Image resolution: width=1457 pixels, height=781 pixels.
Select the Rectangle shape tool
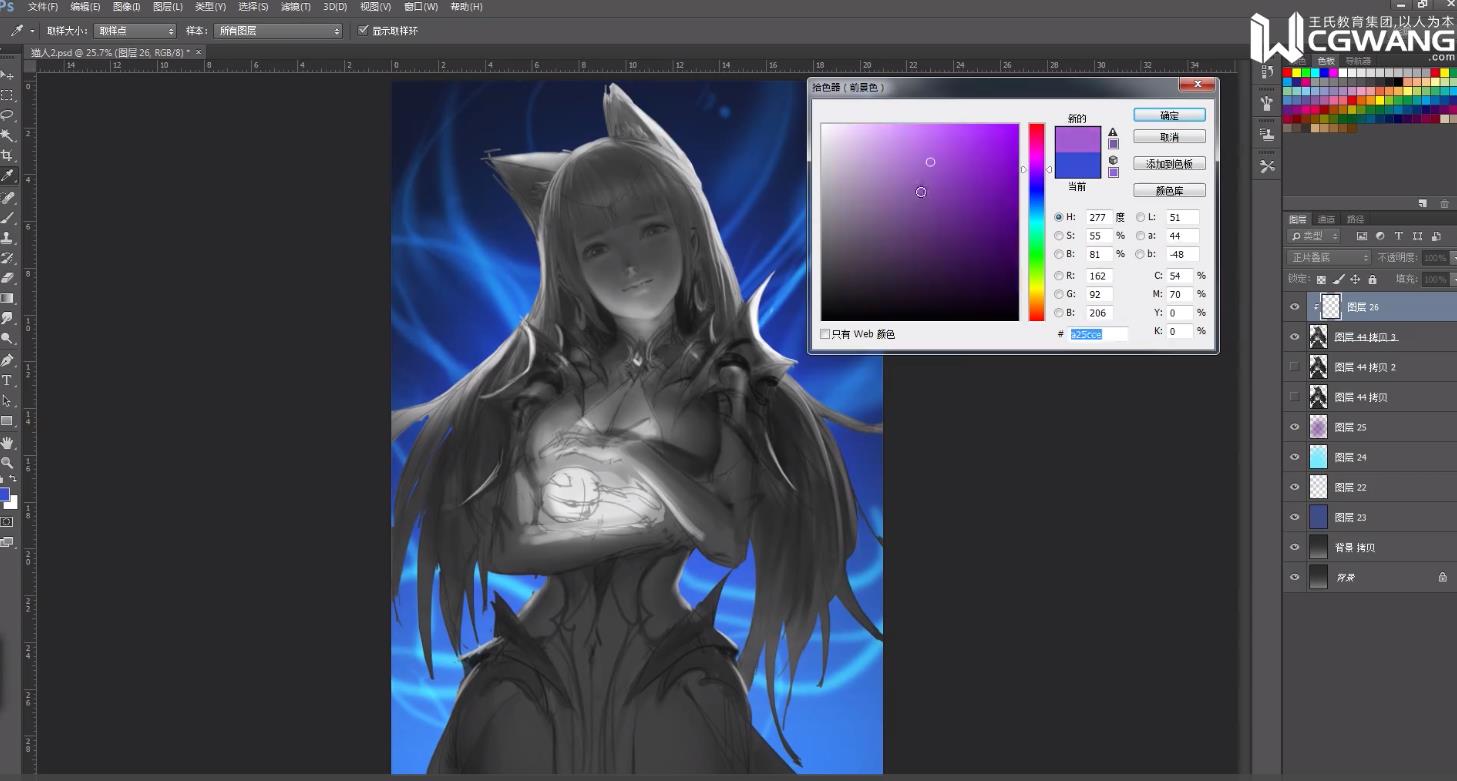(7, 421)
